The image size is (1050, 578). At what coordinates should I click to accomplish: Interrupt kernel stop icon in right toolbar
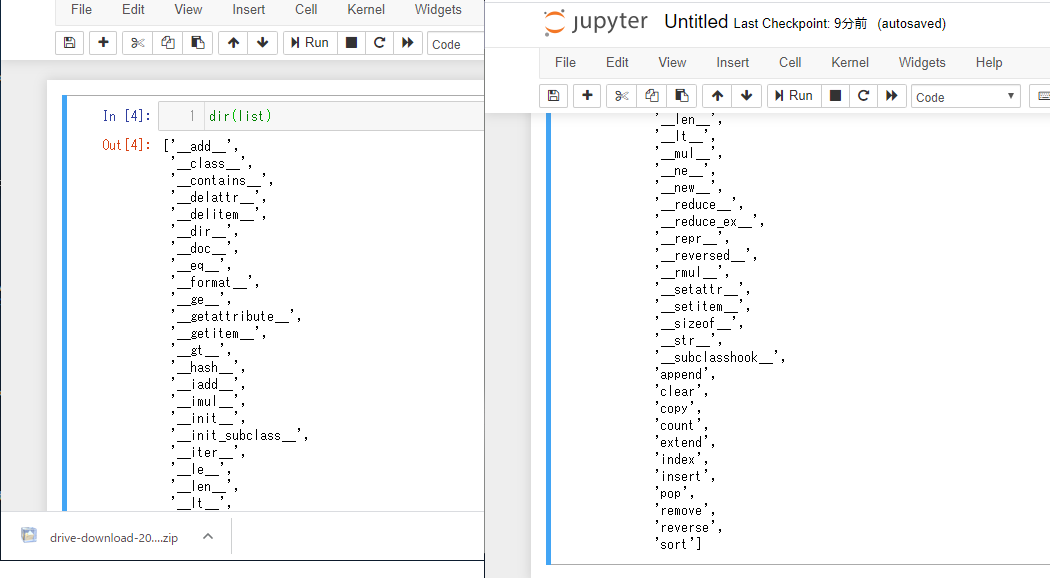pyautogui.click(x=835, y=96)
